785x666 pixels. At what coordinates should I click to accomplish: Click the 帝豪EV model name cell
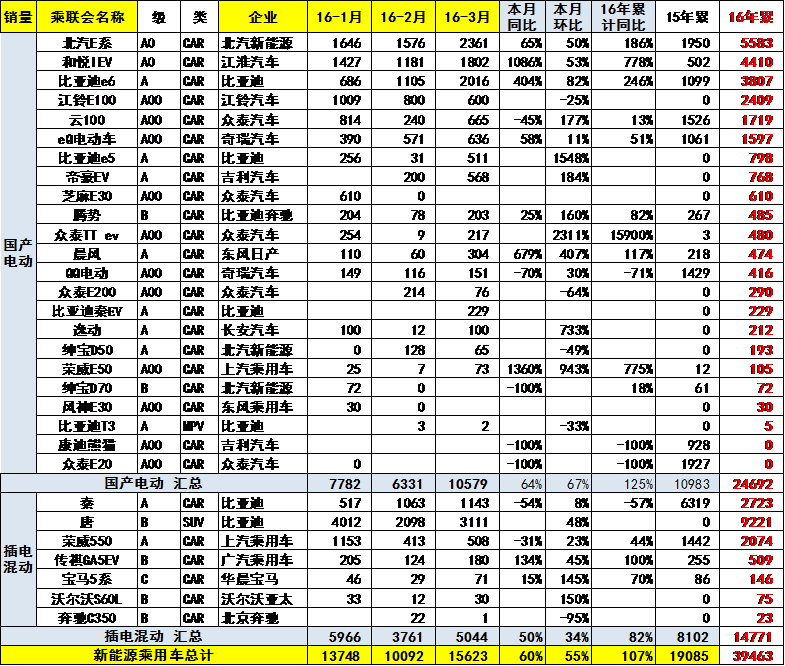click(x=87, y=177)
